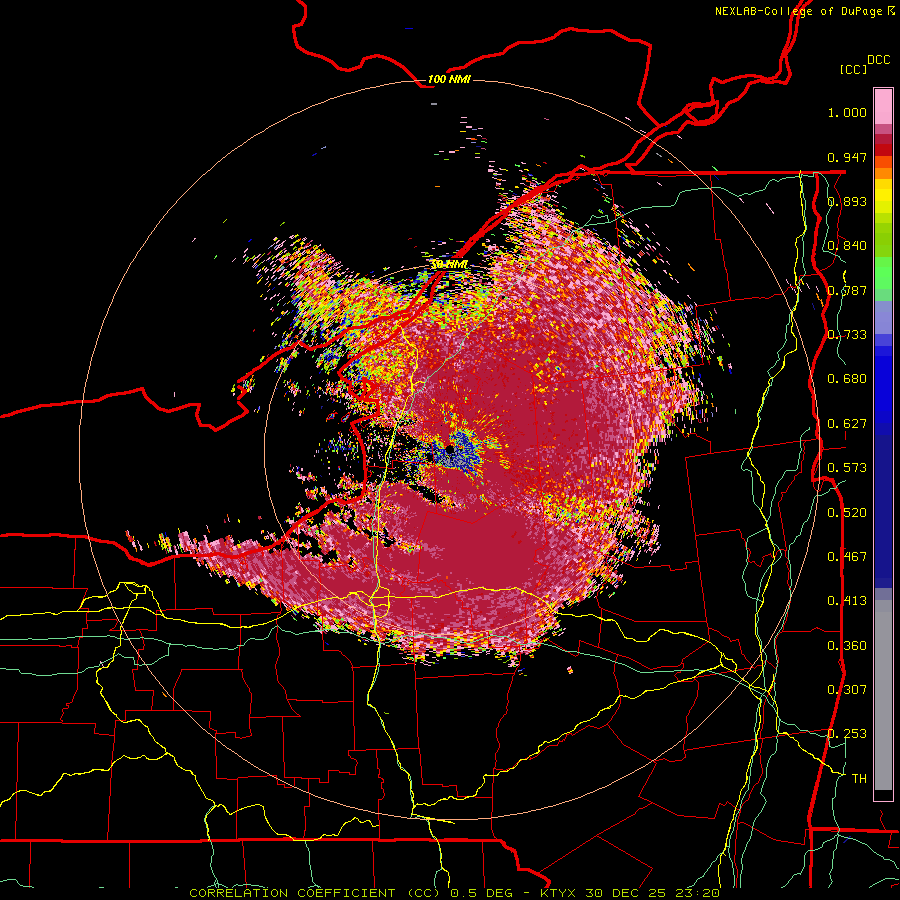
Task: Click the 0.893 legend value
Action: pos(847,201)
